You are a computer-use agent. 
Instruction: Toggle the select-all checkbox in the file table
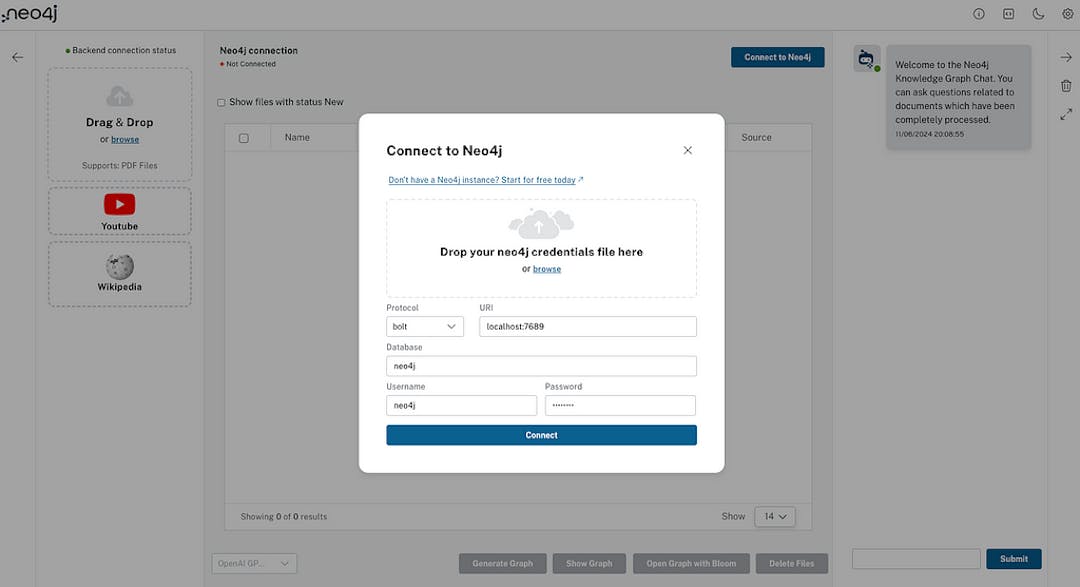tap(244, 137)
